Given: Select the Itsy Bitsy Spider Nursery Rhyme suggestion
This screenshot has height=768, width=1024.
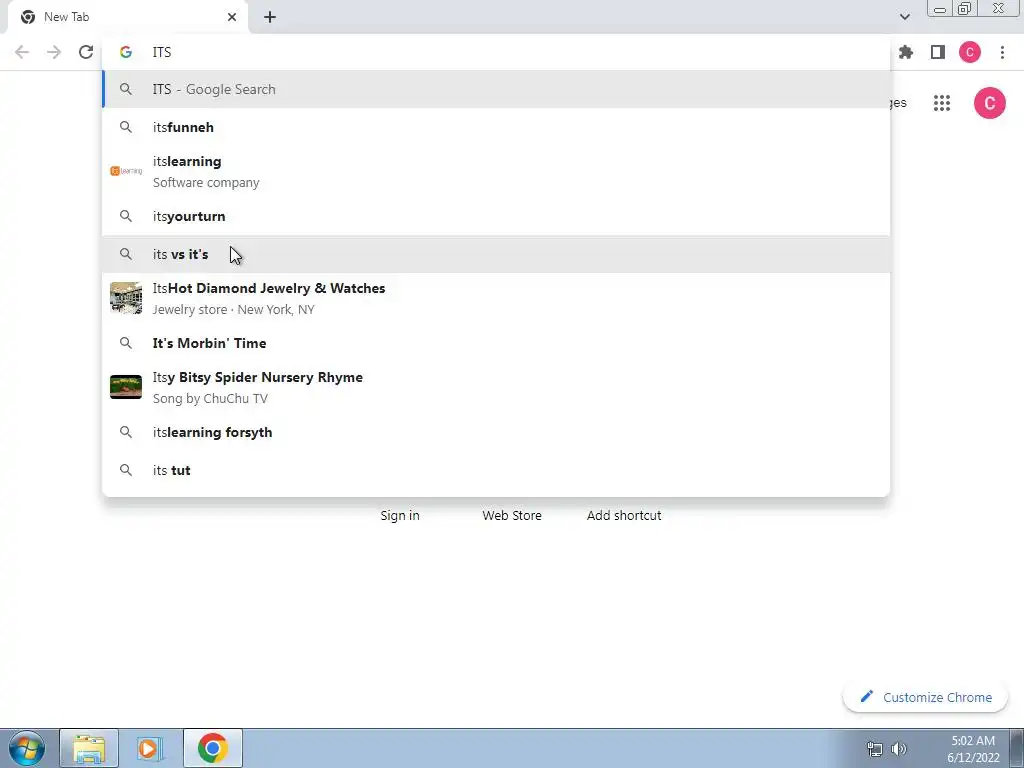Looking at the screenshot, I should pyautogui.click(x=496, y=387).
